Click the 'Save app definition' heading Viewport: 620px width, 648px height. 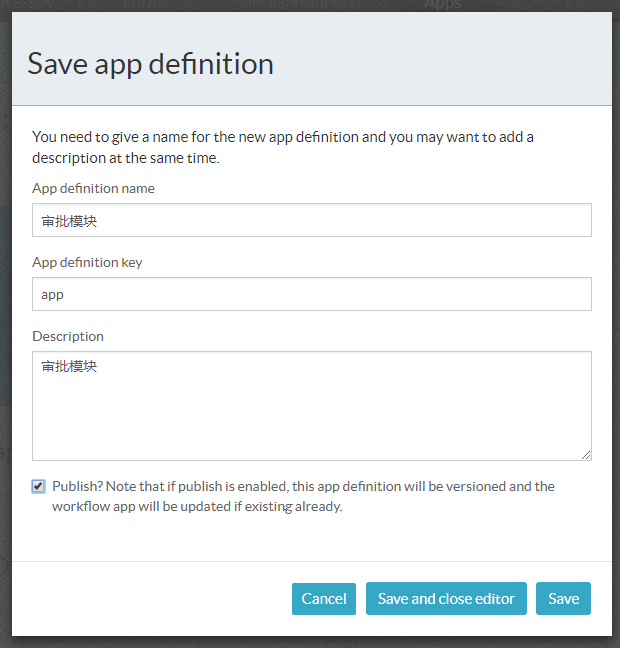(150, 64)
